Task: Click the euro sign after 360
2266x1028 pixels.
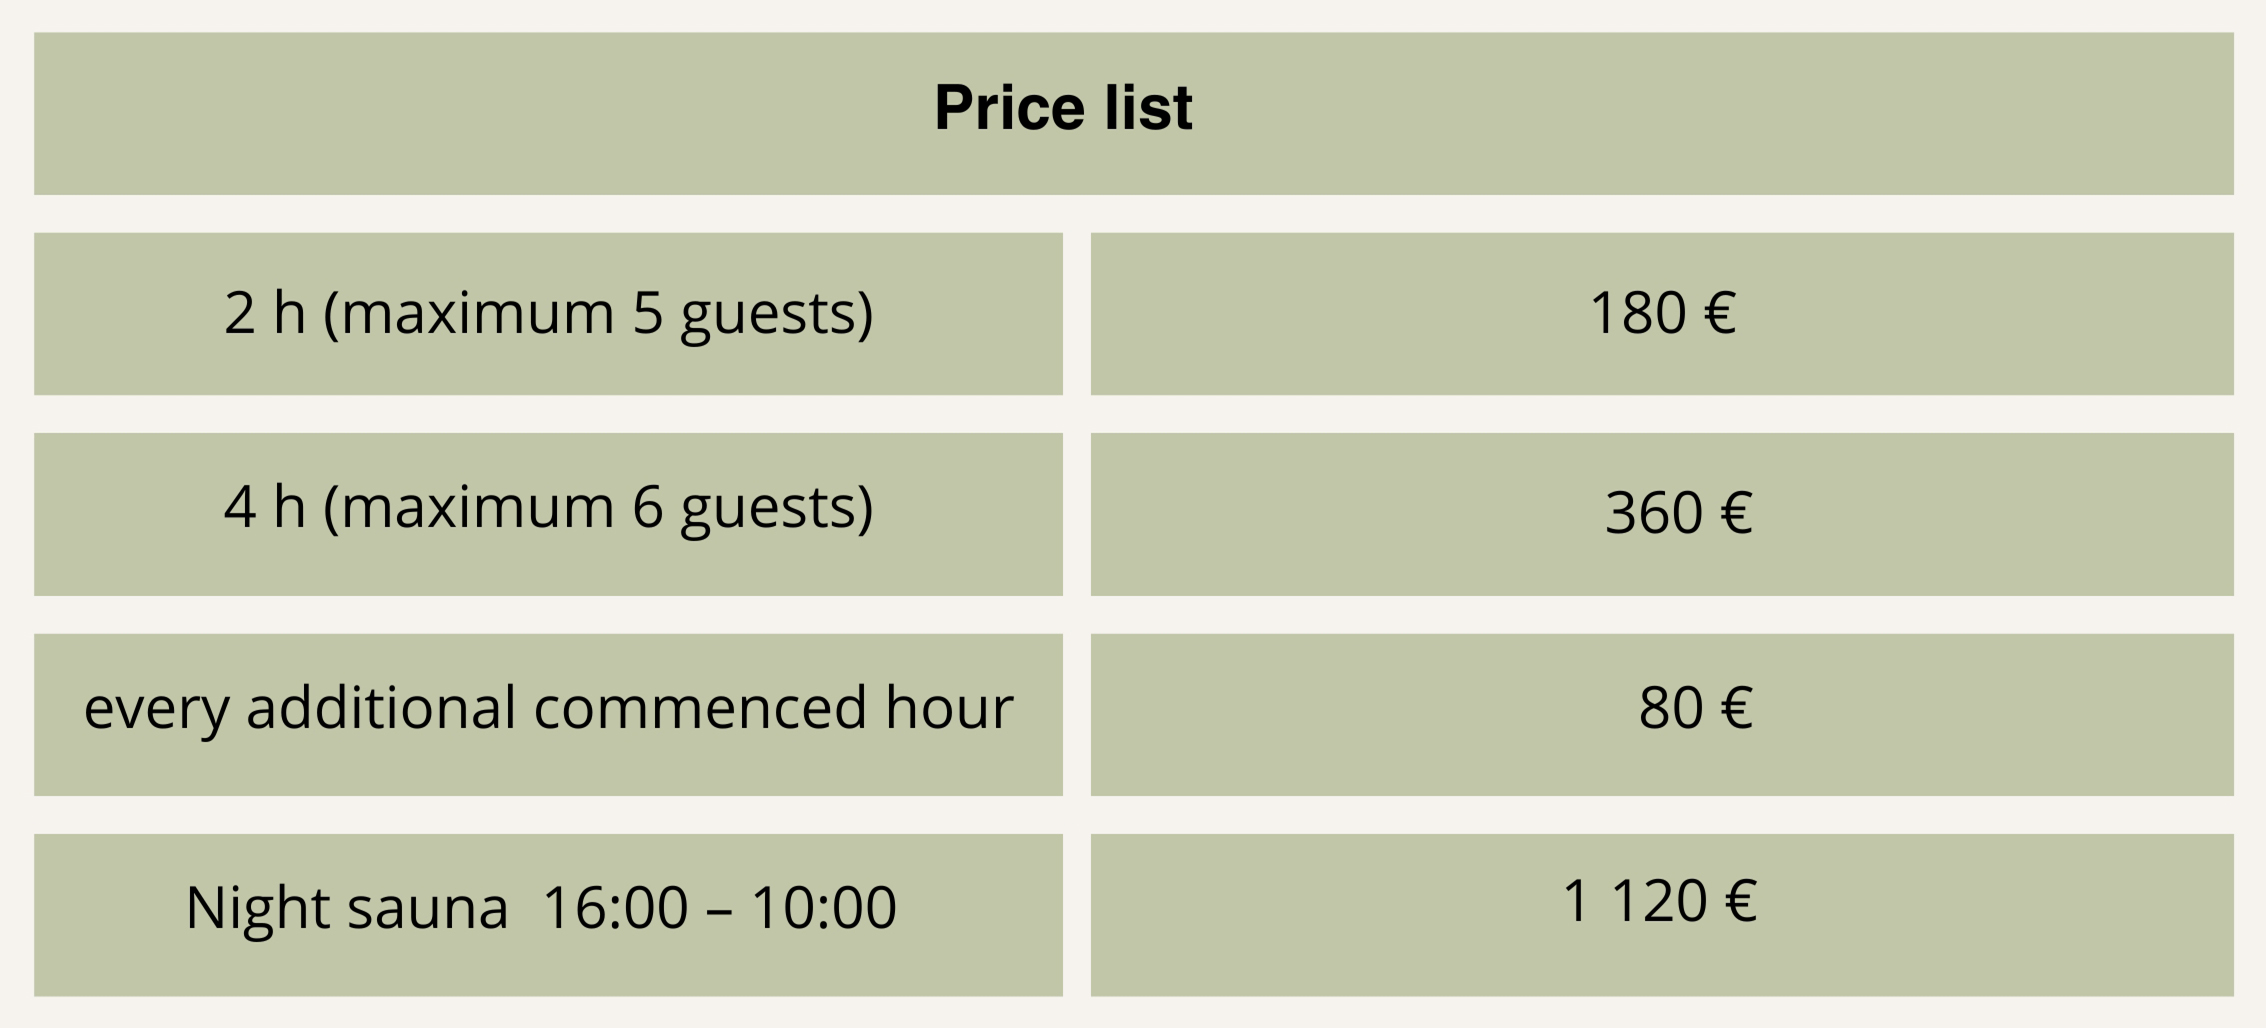Action: click(1736, 513)
